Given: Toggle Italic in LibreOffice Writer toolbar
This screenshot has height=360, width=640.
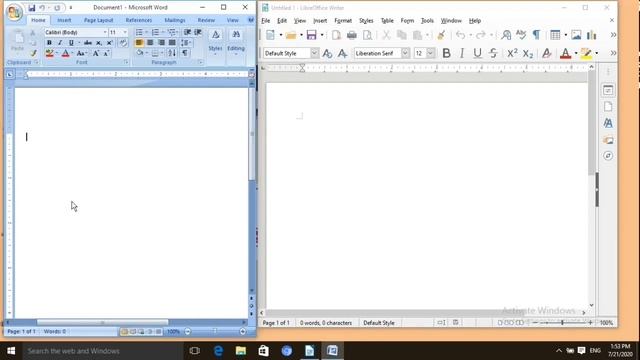Looking at the screenshot, I should [462, 53].
